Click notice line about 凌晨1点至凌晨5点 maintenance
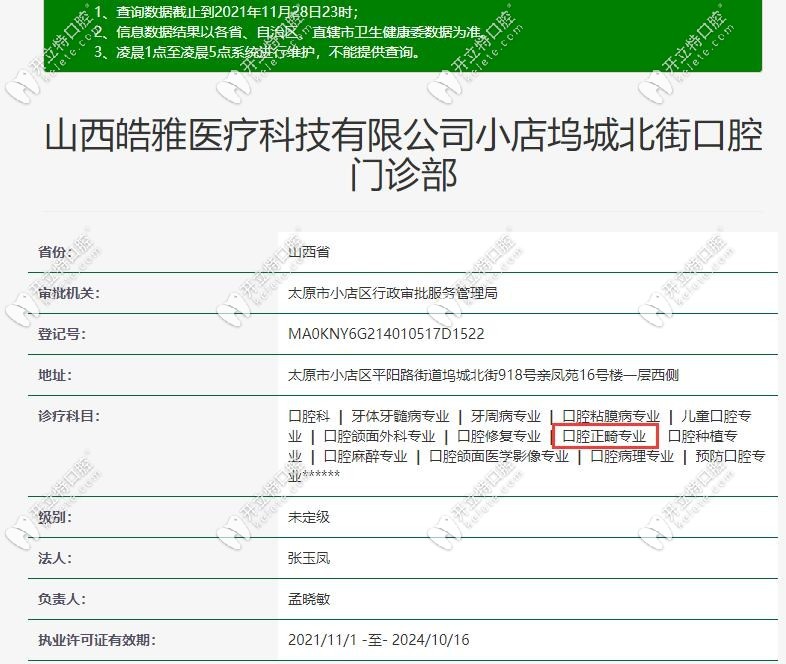 (258, 52)
